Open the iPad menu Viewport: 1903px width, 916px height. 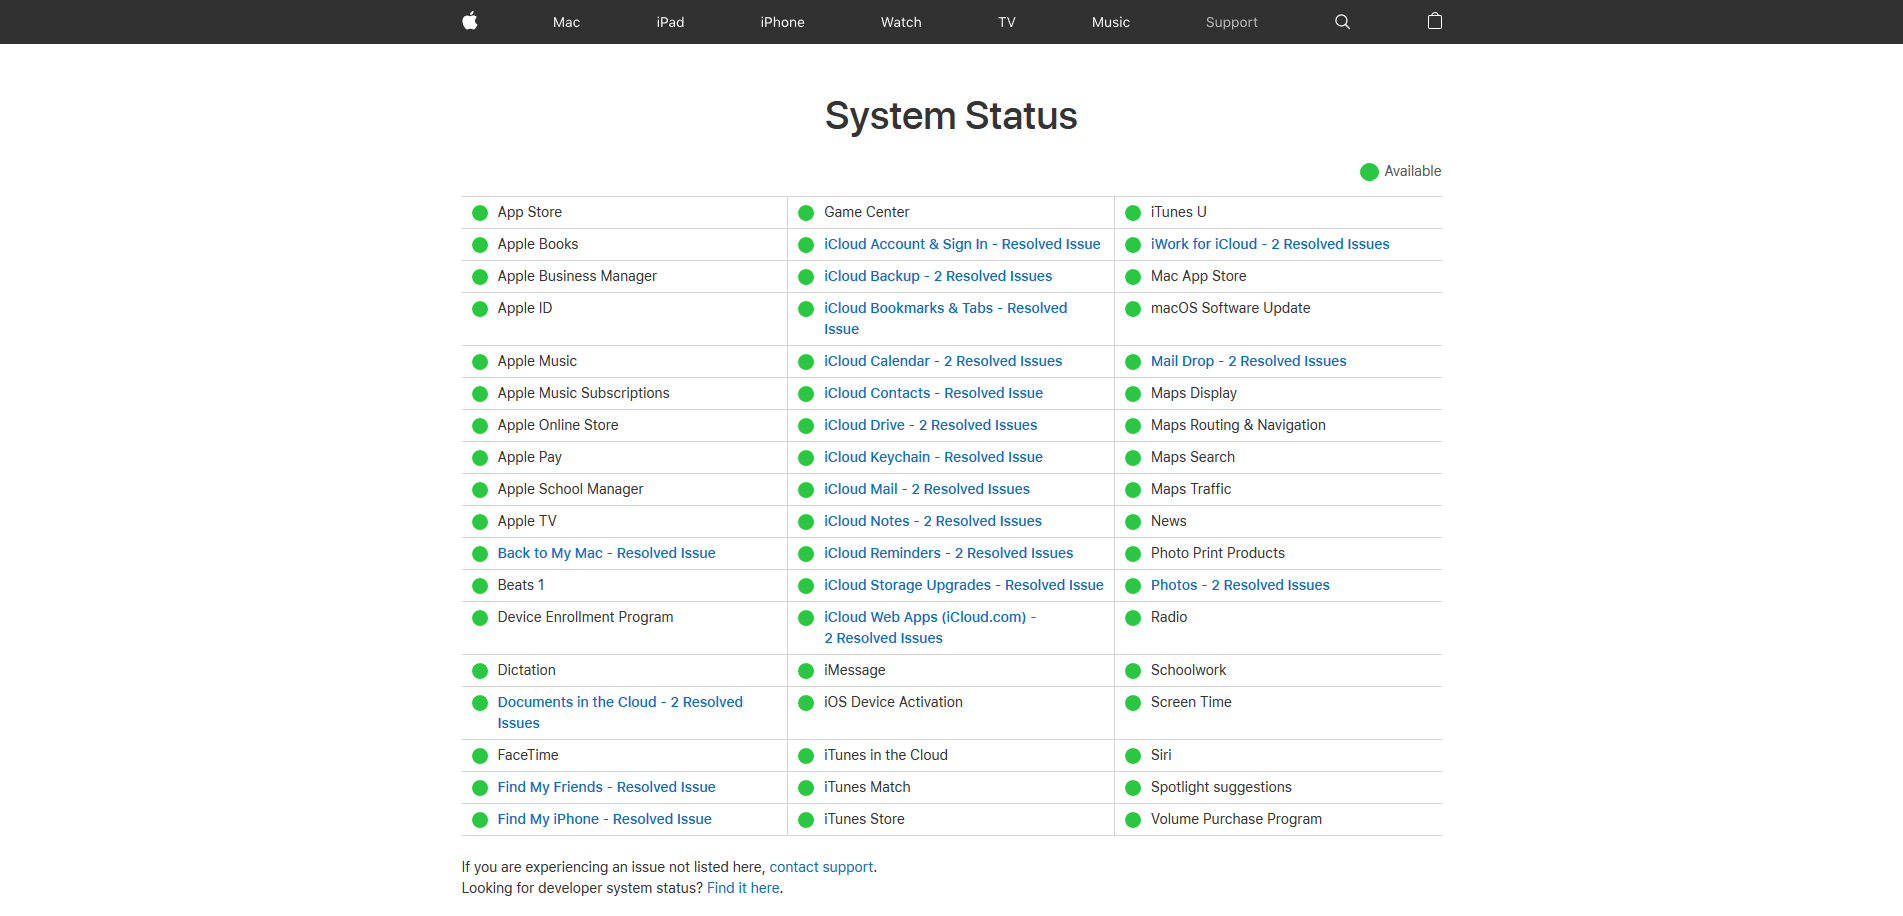coord(670,22)
